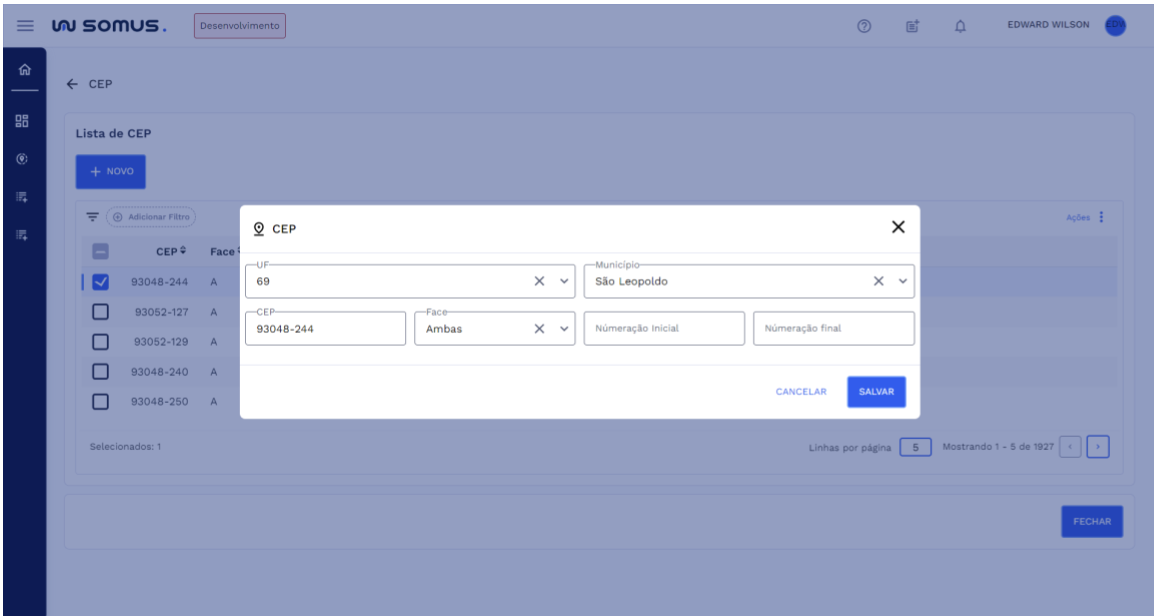Go to next page of results
The height and width of the screenshot is (616, 1154).
click(x=1098, y=446)
